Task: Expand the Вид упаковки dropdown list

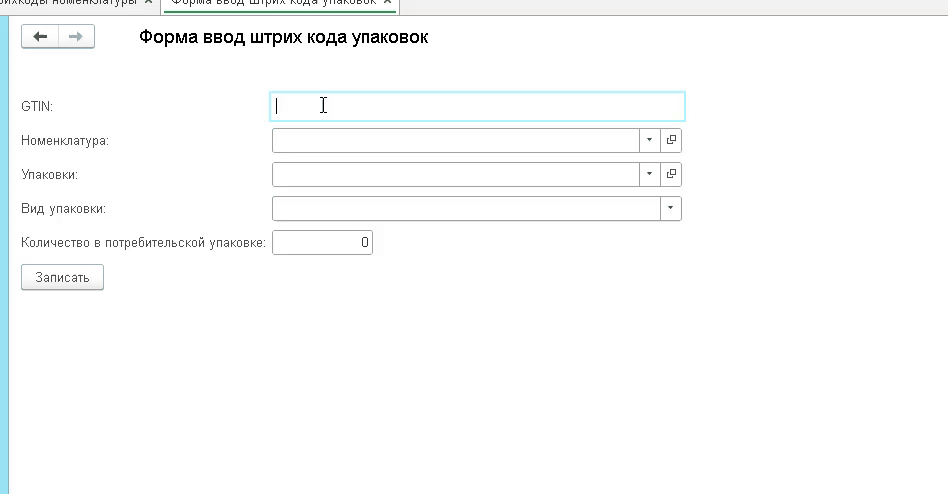Action: [670, 208]
